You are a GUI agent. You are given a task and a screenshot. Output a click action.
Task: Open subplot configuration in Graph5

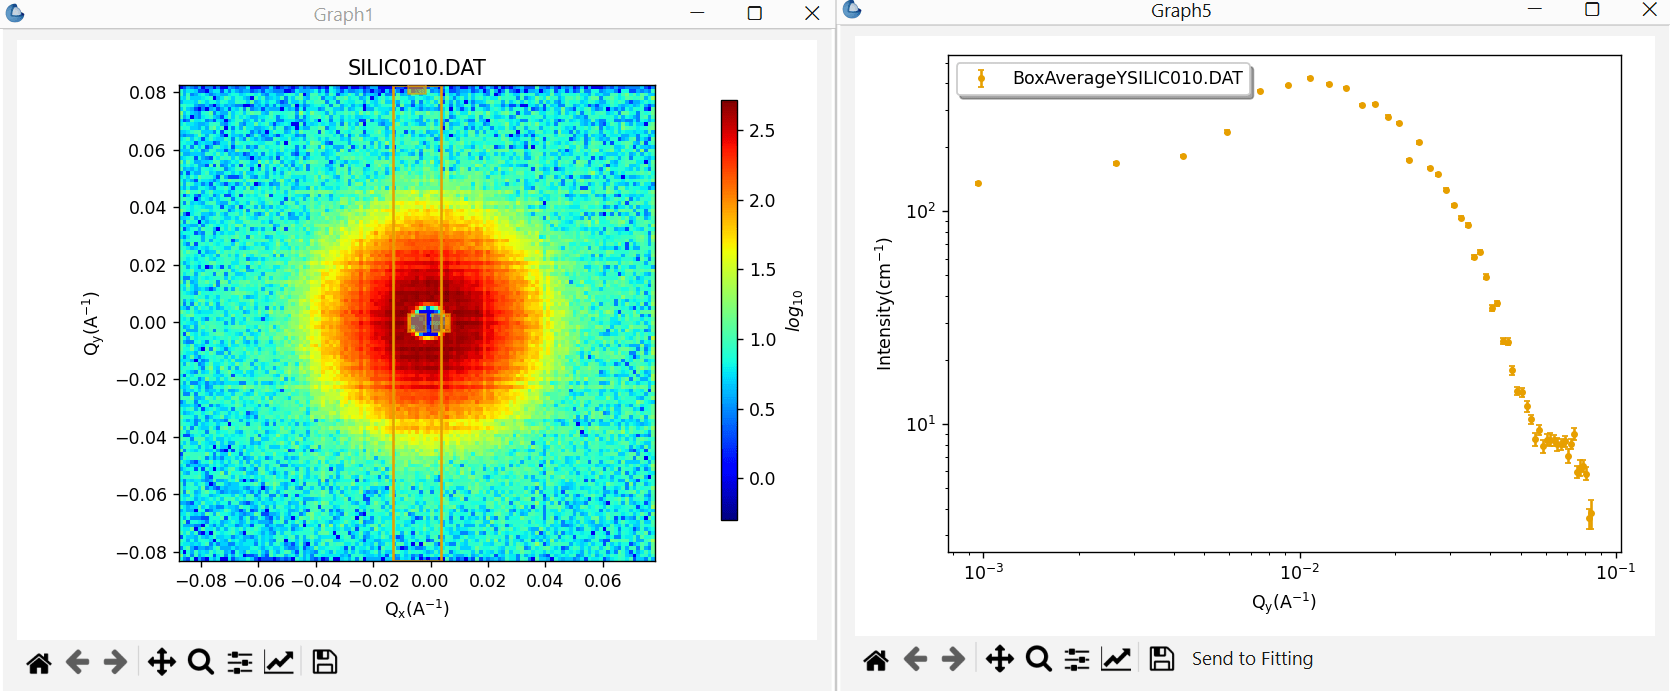coord(1077,659)
